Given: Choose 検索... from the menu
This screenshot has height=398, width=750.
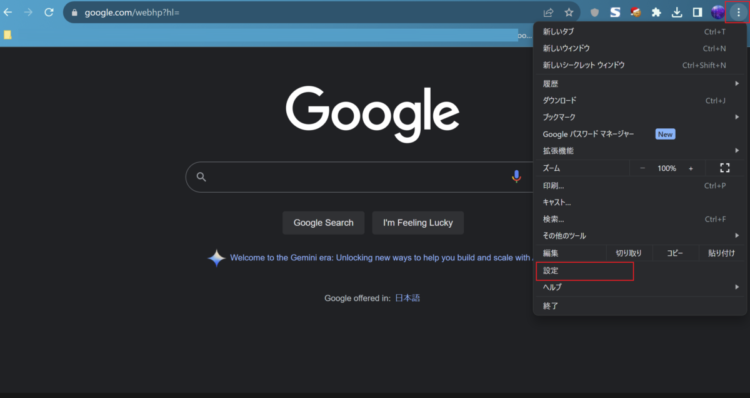Looking at the screenshot, I should 640,219.
